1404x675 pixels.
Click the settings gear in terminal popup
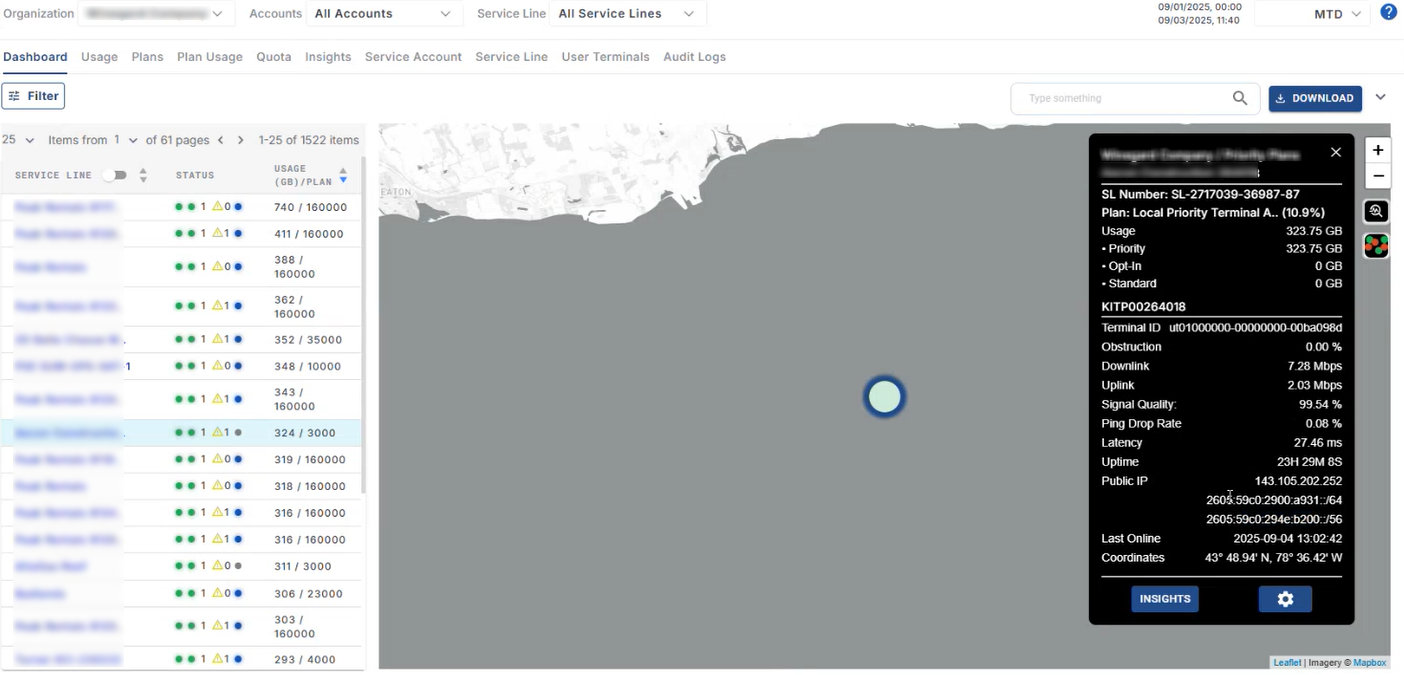pyautogui.click(x=1285, y=599)
